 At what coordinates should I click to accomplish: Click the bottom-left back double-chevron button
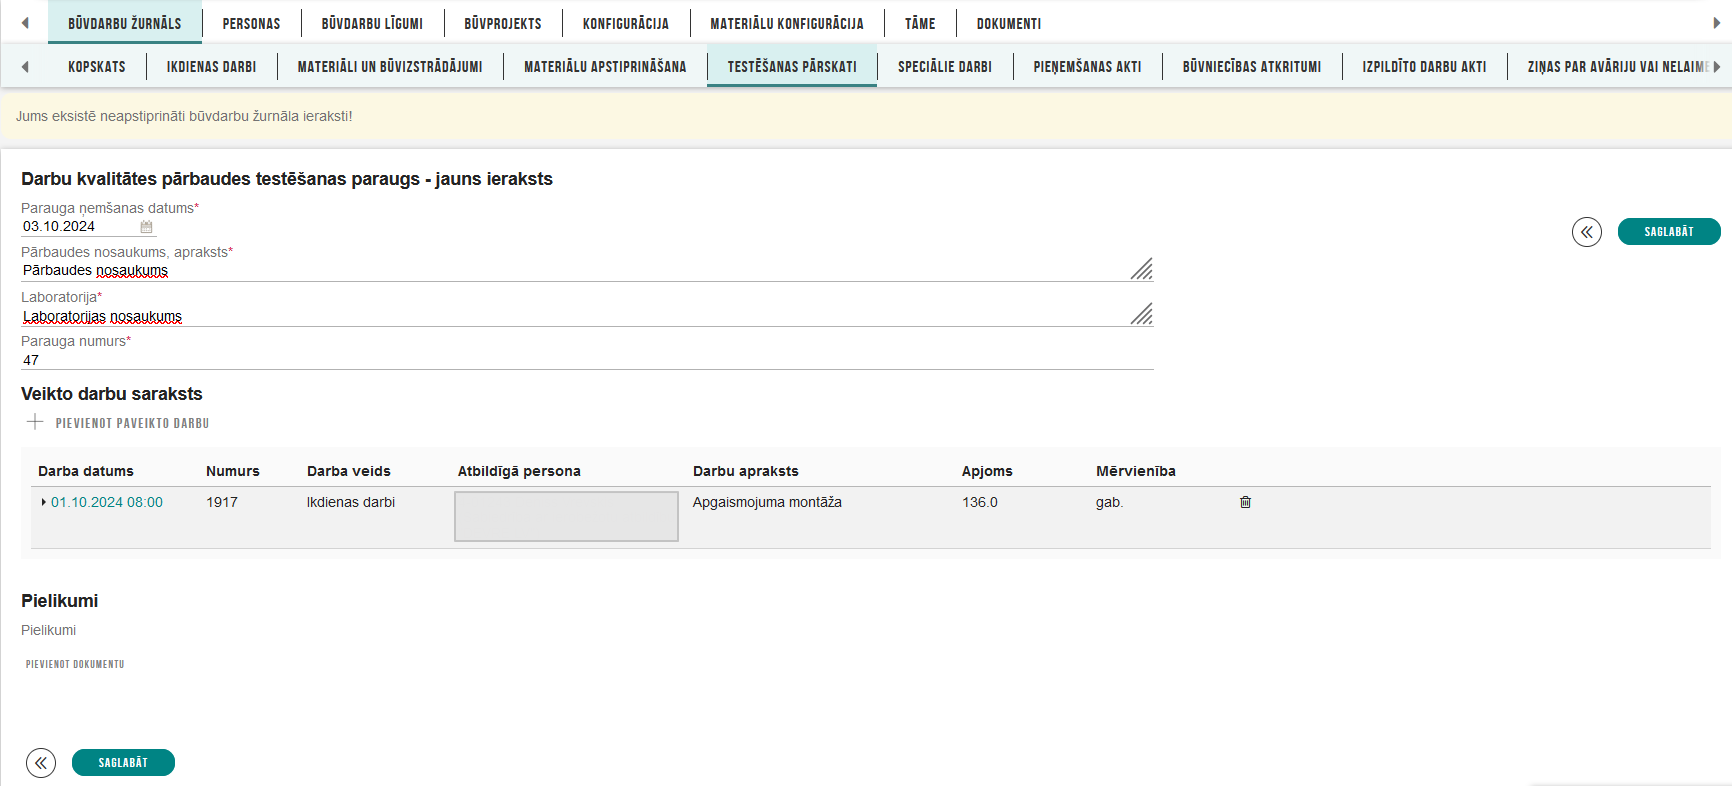pos(41,763)
